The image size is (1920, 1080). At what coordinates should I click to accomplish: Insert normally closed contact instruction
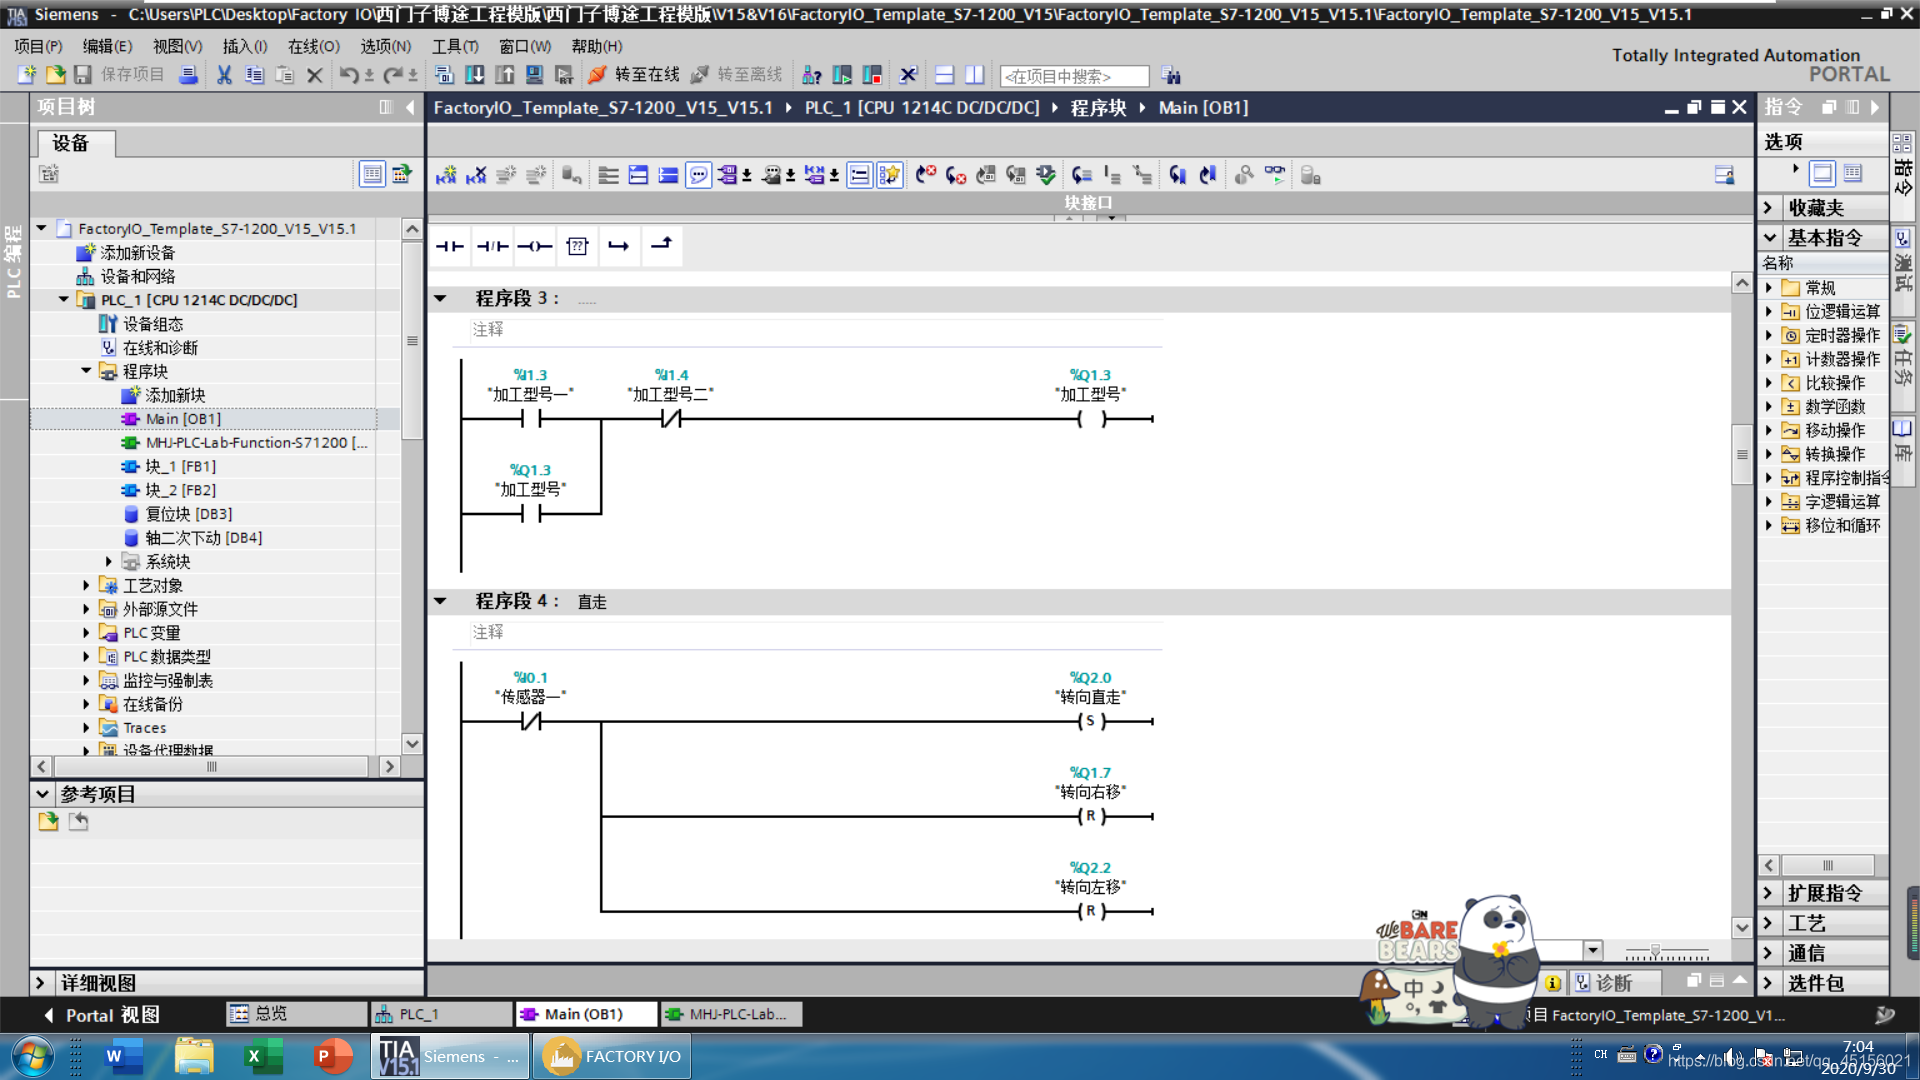click(492, 246)
